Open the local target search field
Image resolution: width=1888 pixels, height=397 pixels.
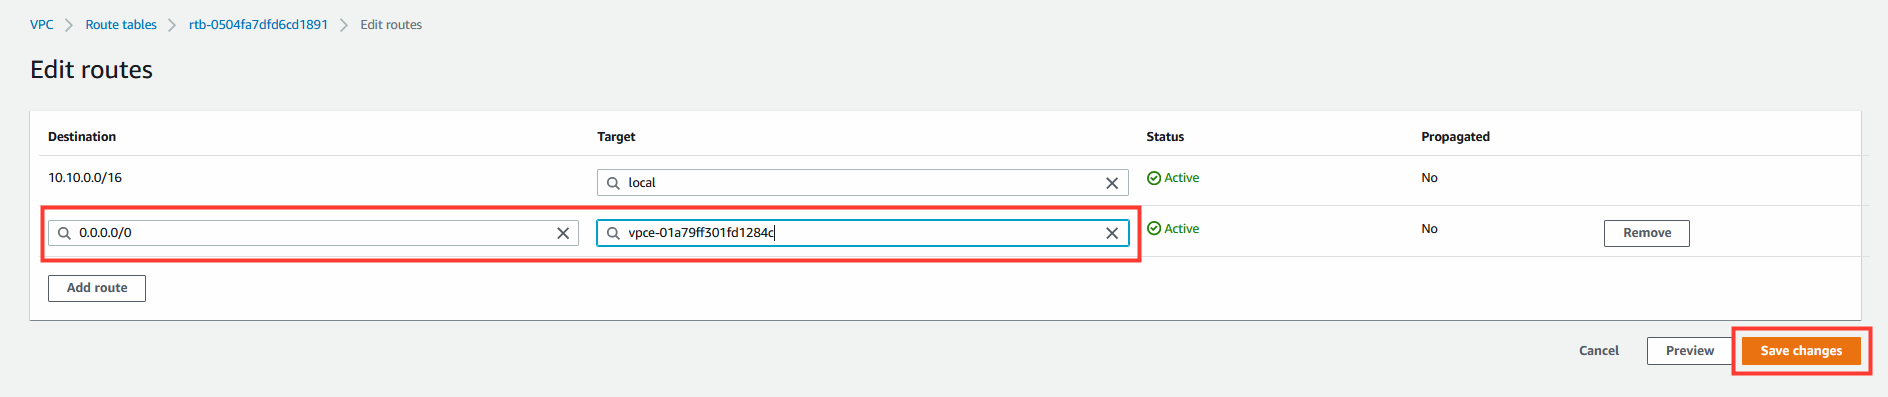[863, 183]
